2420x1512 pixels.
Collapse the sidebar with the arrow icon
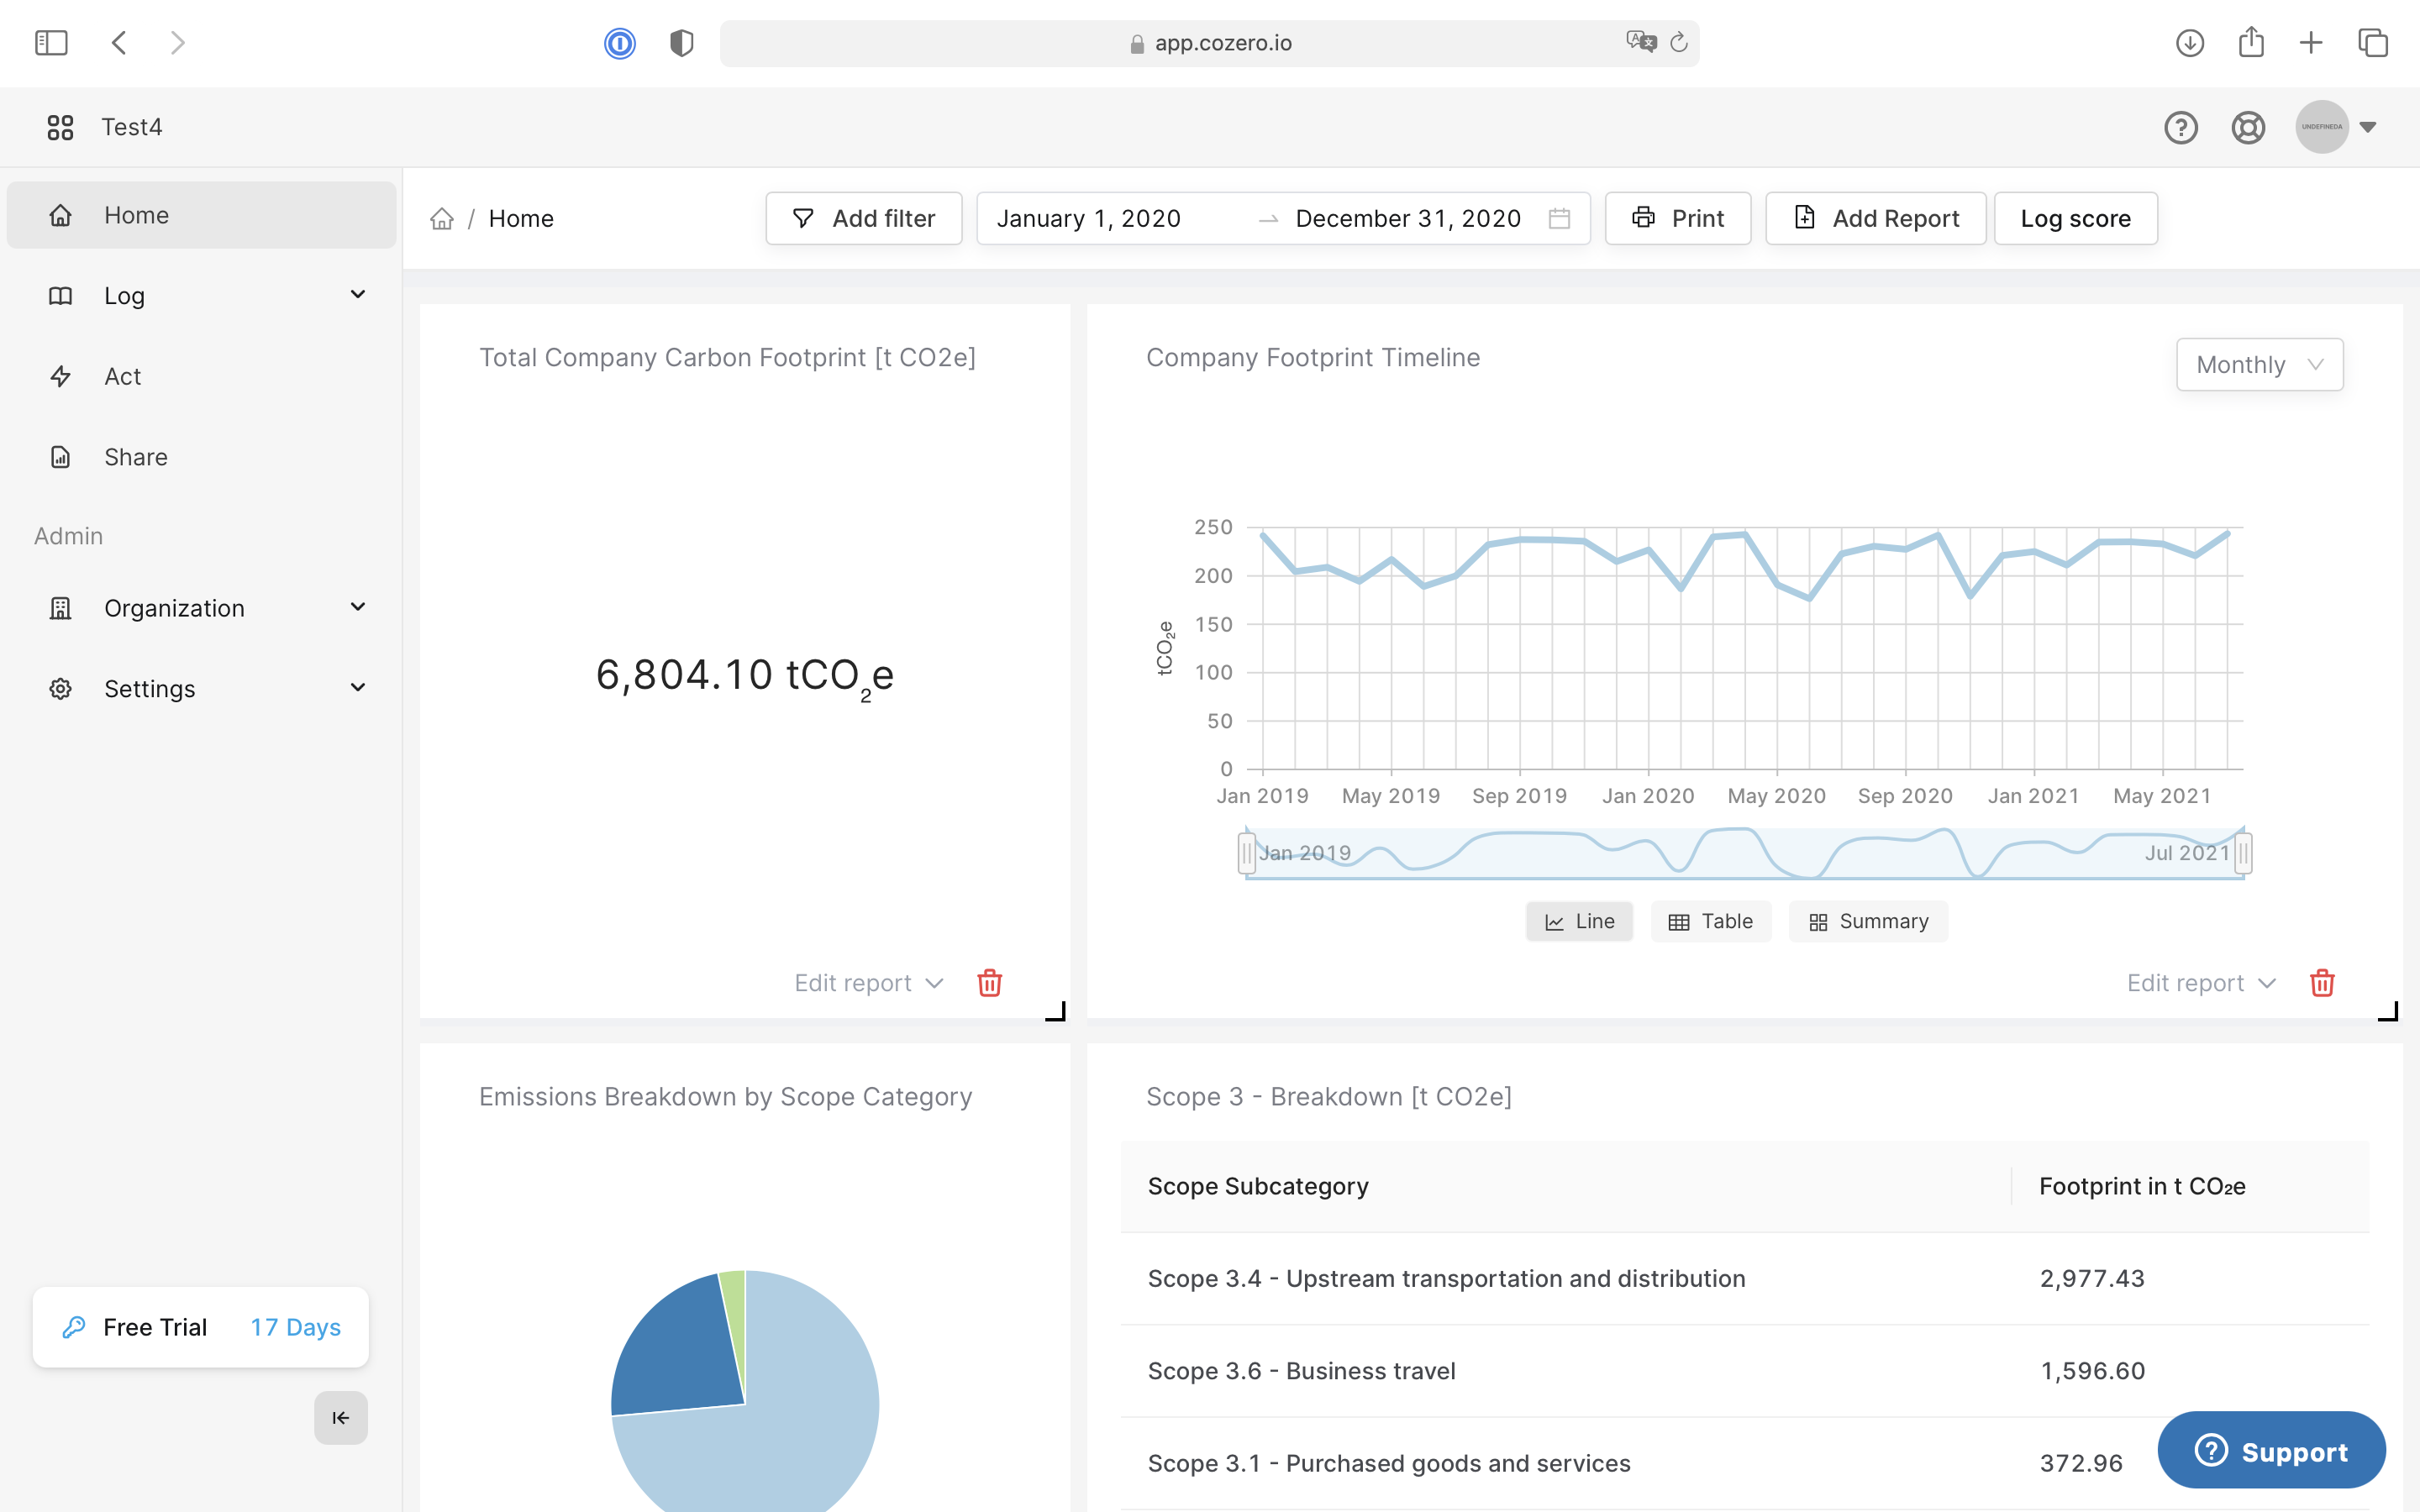[x=340, y=1417]
